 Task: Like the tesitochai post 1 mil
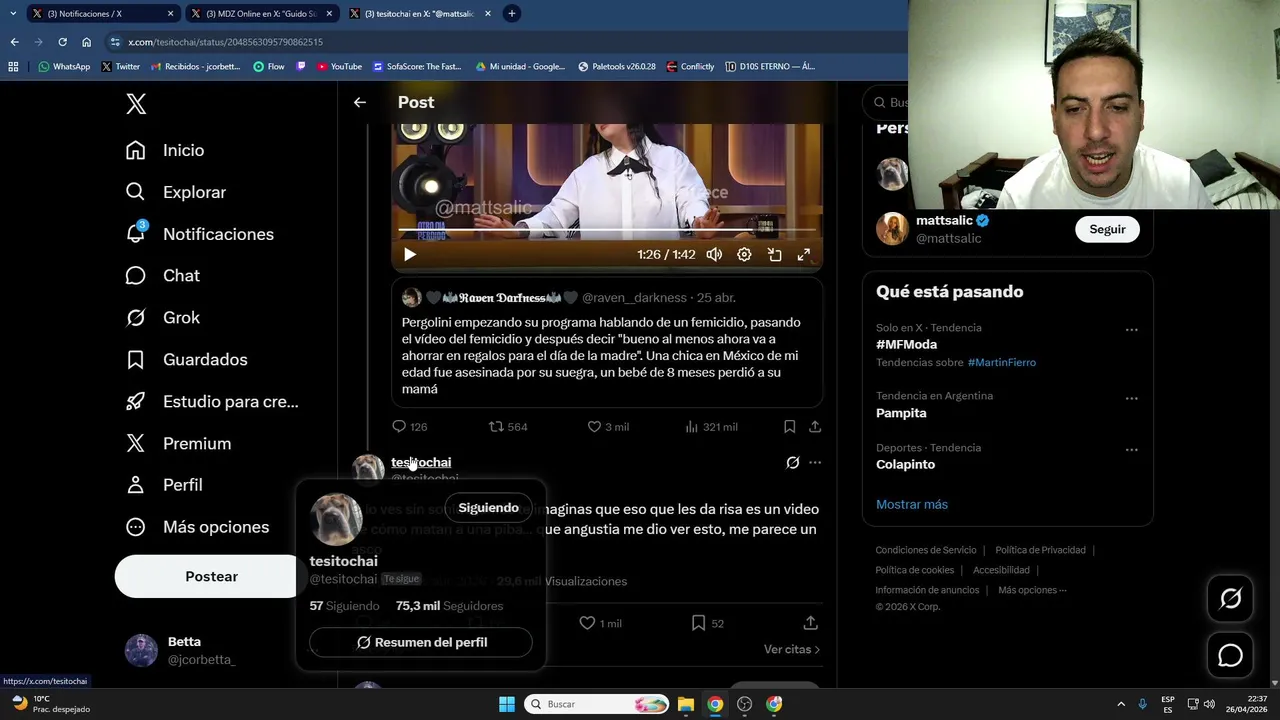[600, 623]
